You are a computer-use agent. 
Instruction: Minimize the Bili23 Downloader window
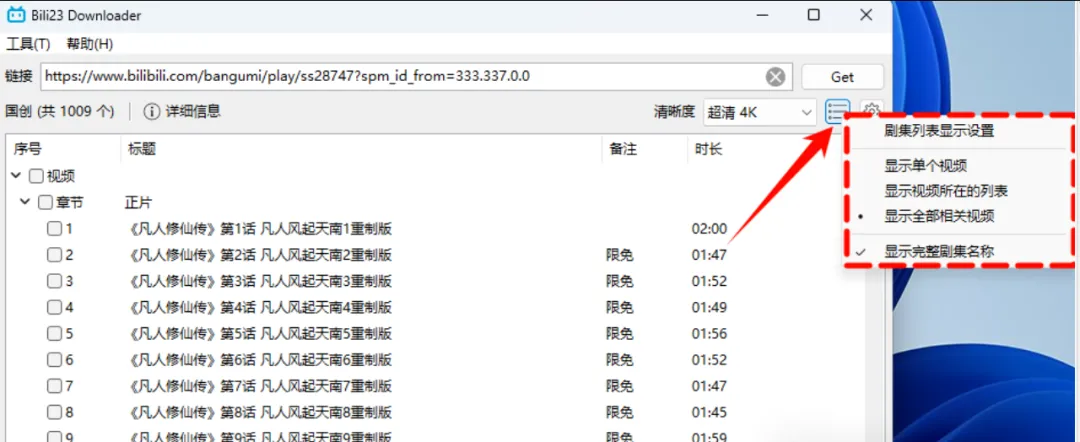[x=761, y=14]
